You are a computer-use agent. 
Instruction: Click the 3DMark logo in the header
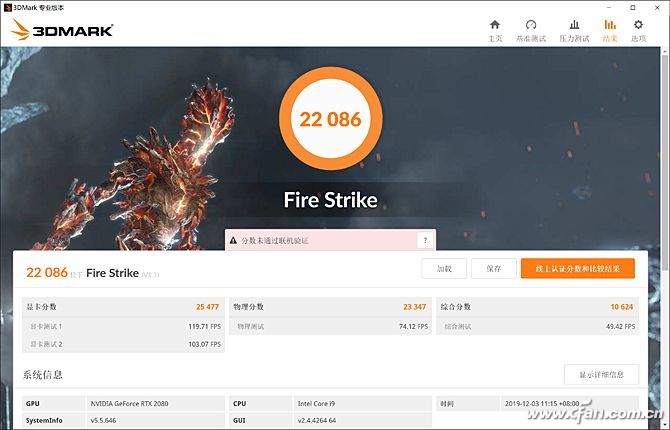click(61, 29)
